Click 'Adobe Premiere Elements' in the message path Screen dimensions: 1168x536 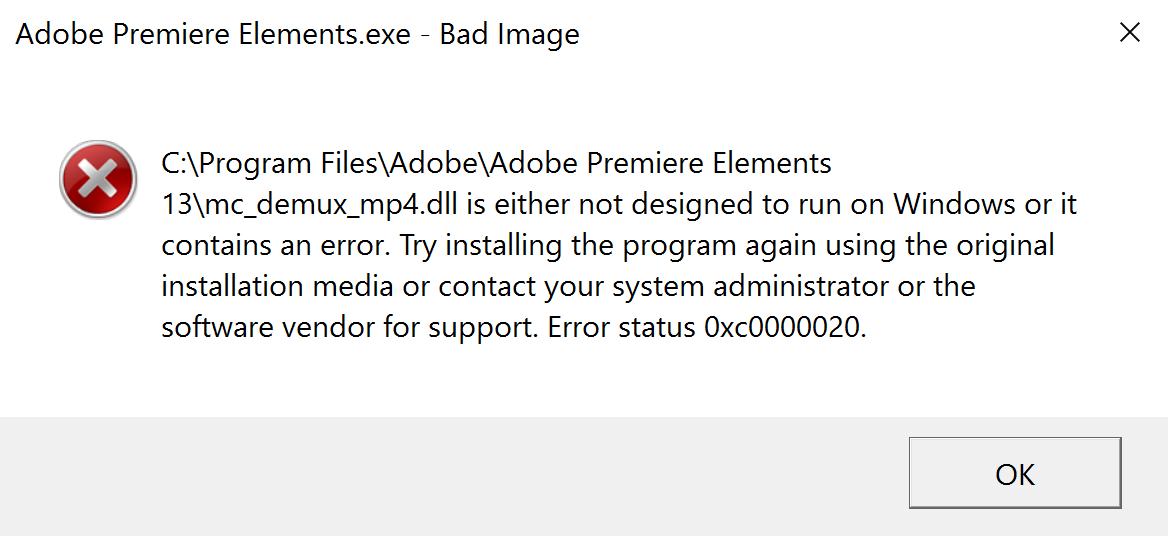coord(661,162)
